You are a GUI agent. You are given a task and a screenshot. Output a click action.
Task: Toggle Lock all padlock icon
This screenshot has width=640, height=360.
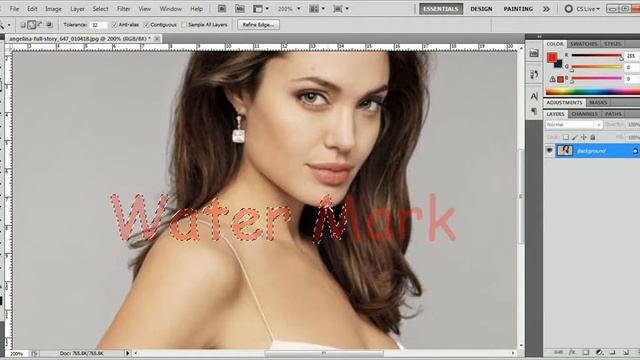(593, 138)
